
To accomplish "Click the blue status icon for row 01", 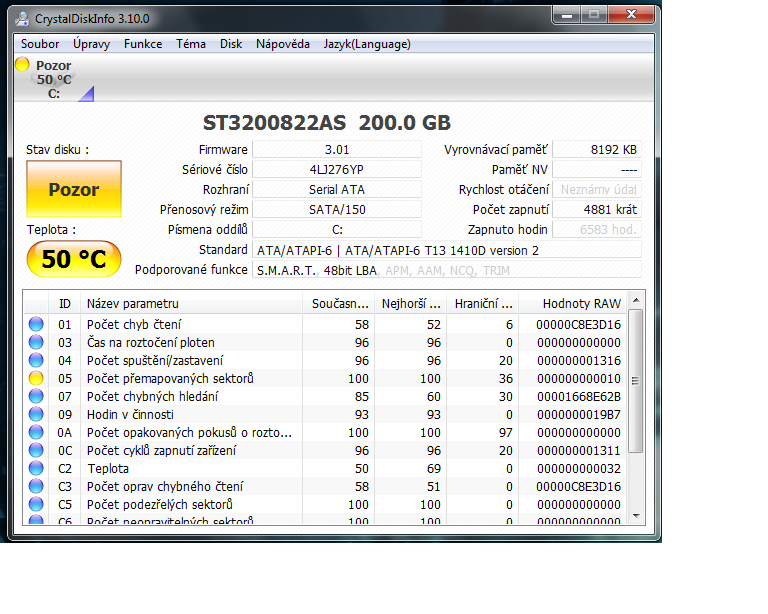I will 36,324.
